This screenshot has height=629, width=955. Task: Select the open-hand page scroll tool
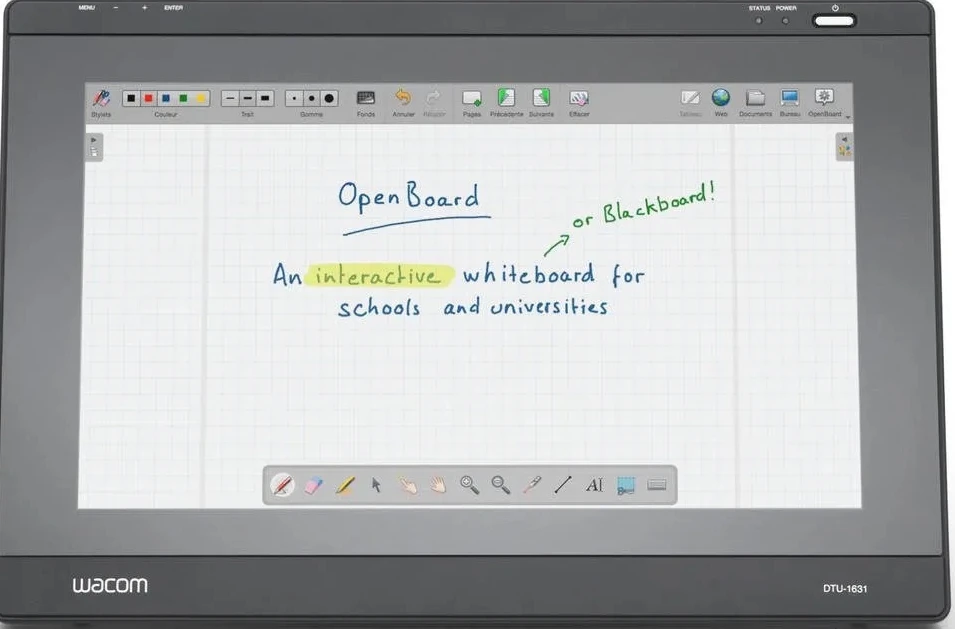(x=438, y=485)
